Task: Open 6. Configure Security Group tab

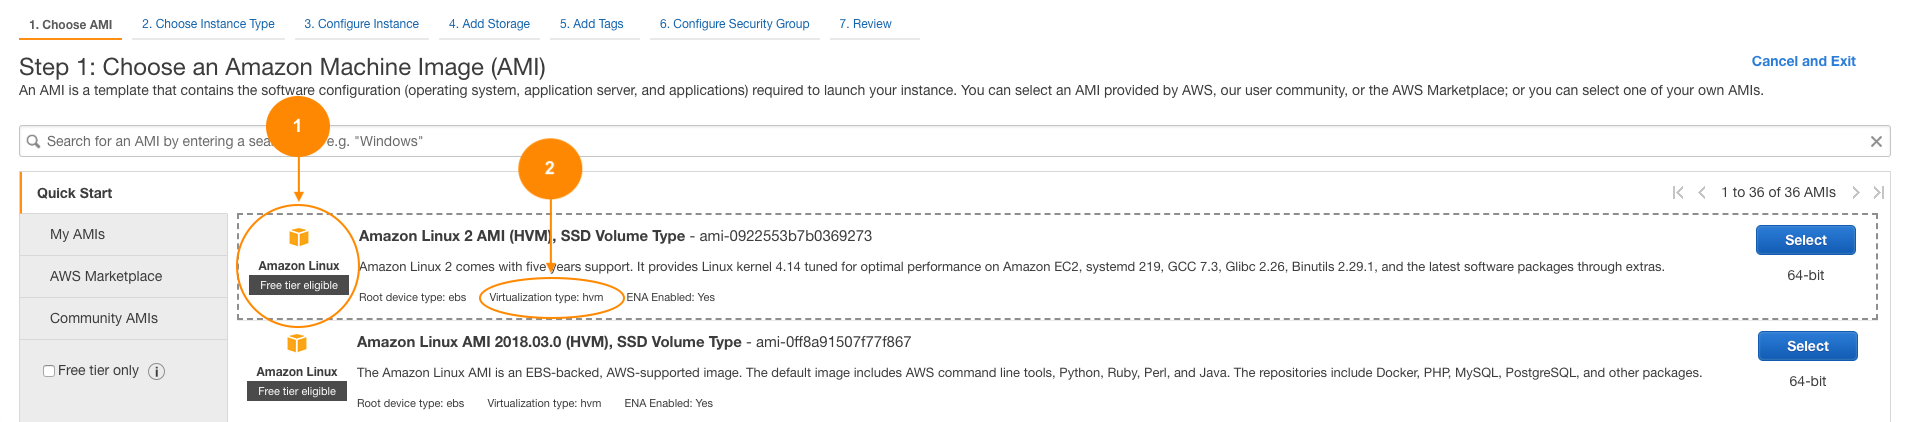Action: coord(734,24)
